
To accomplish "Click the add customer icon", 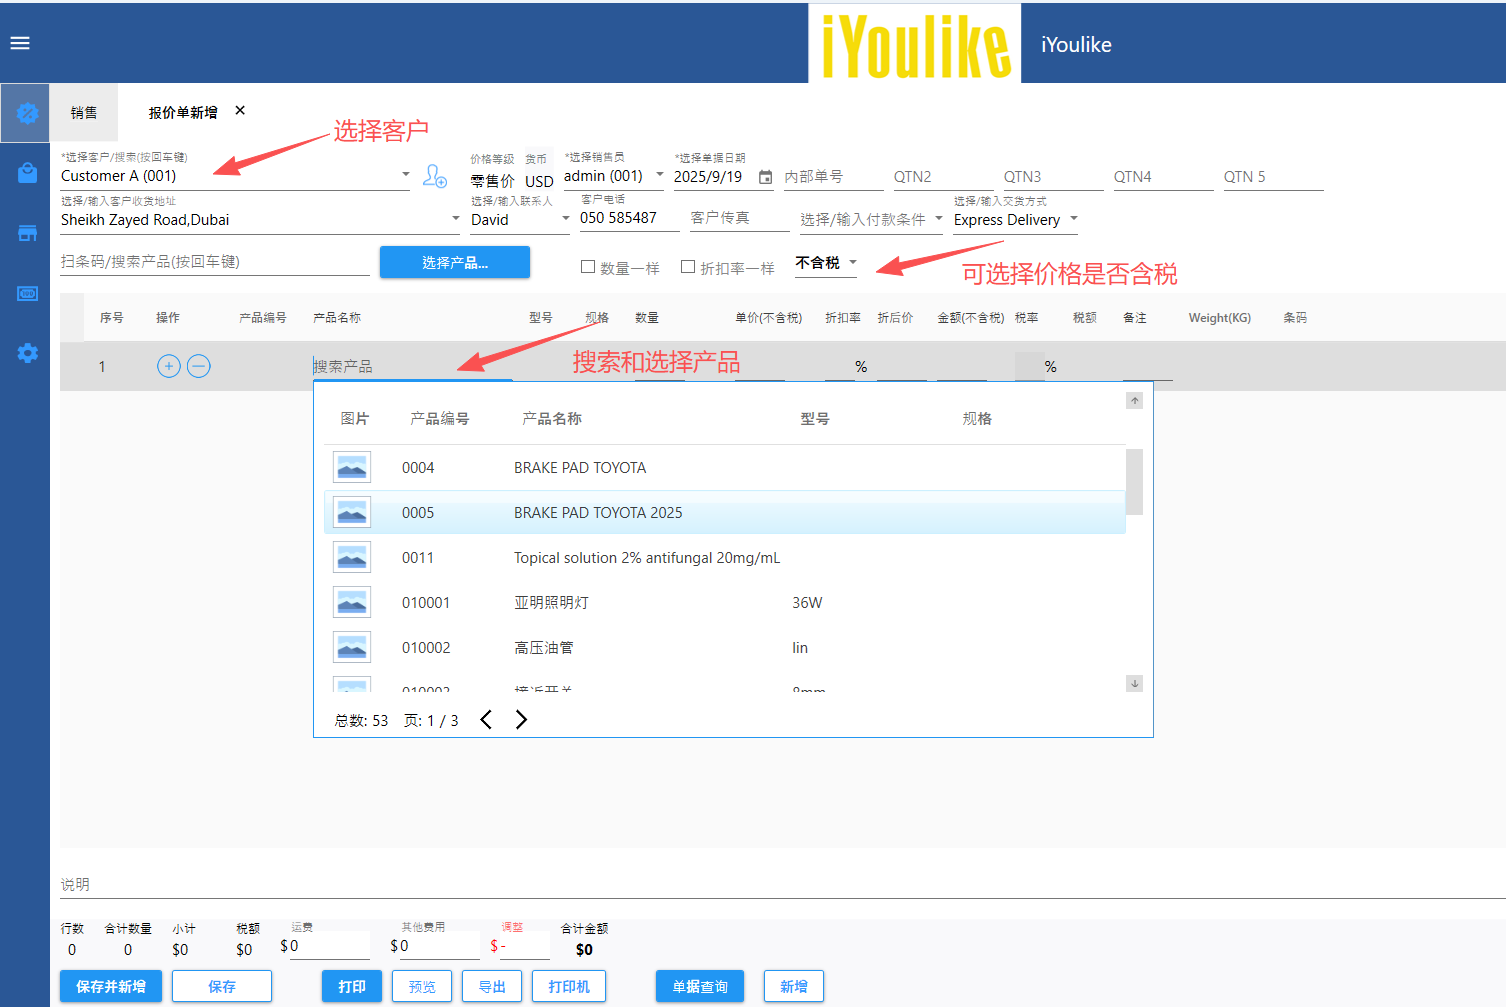I will point(435,176).
